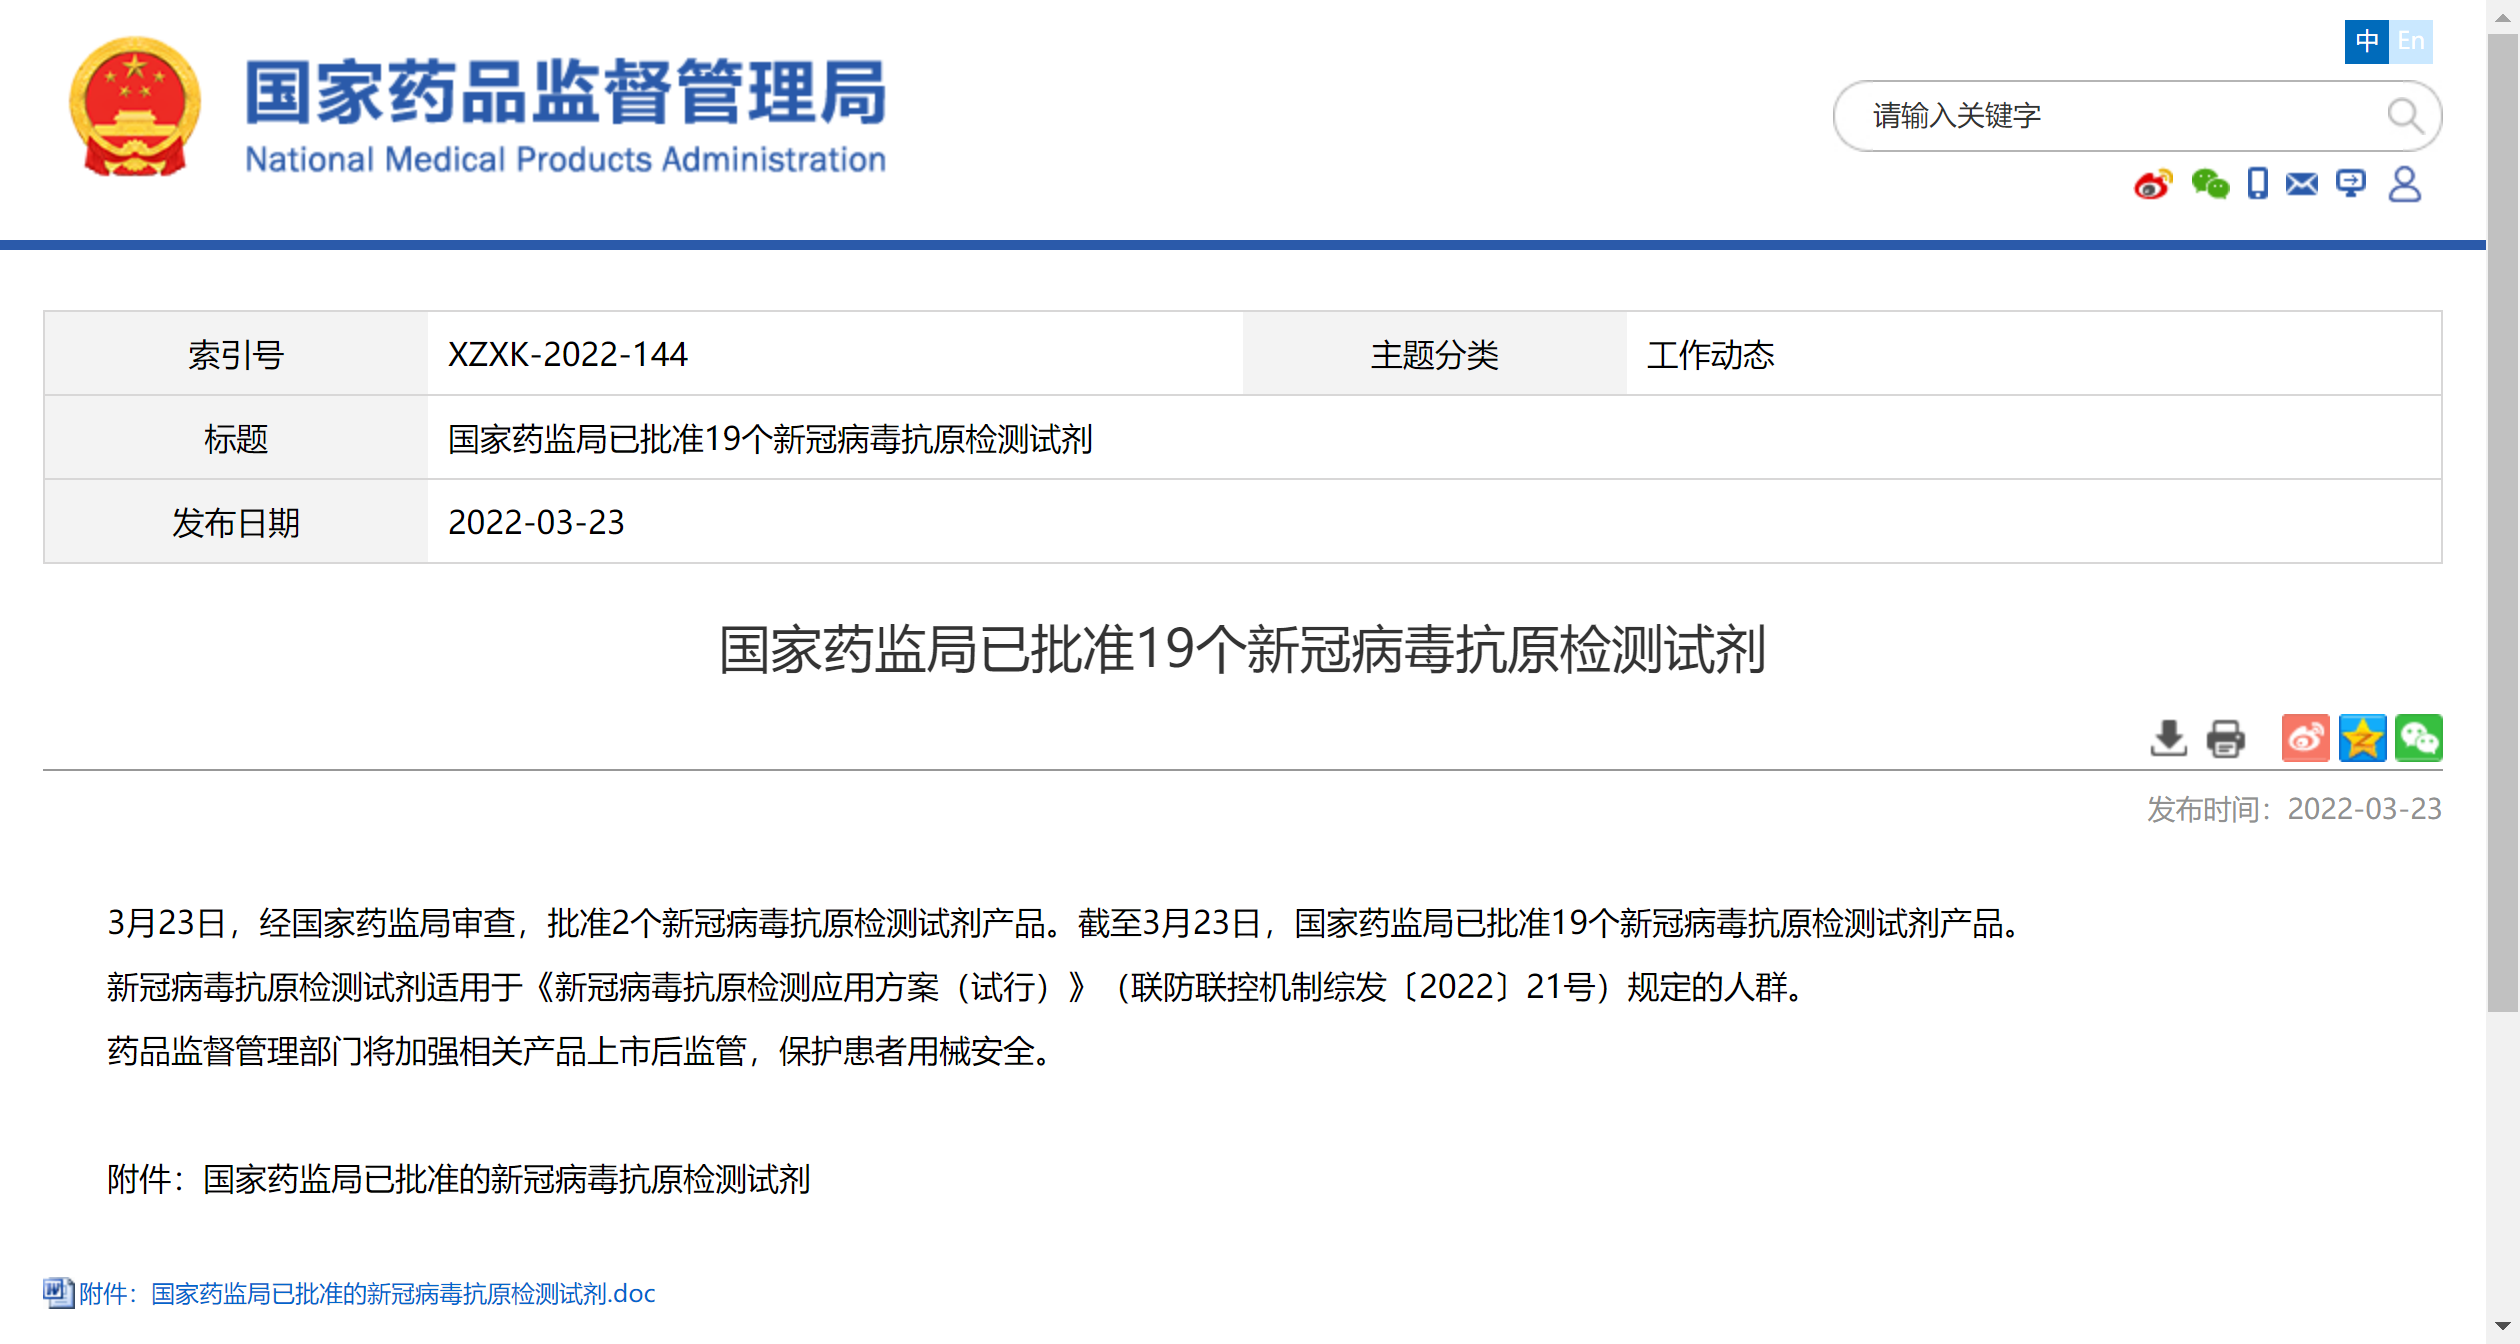Click the scrollbar down arrow

pyautogui.click(x=2502, y=1327)
